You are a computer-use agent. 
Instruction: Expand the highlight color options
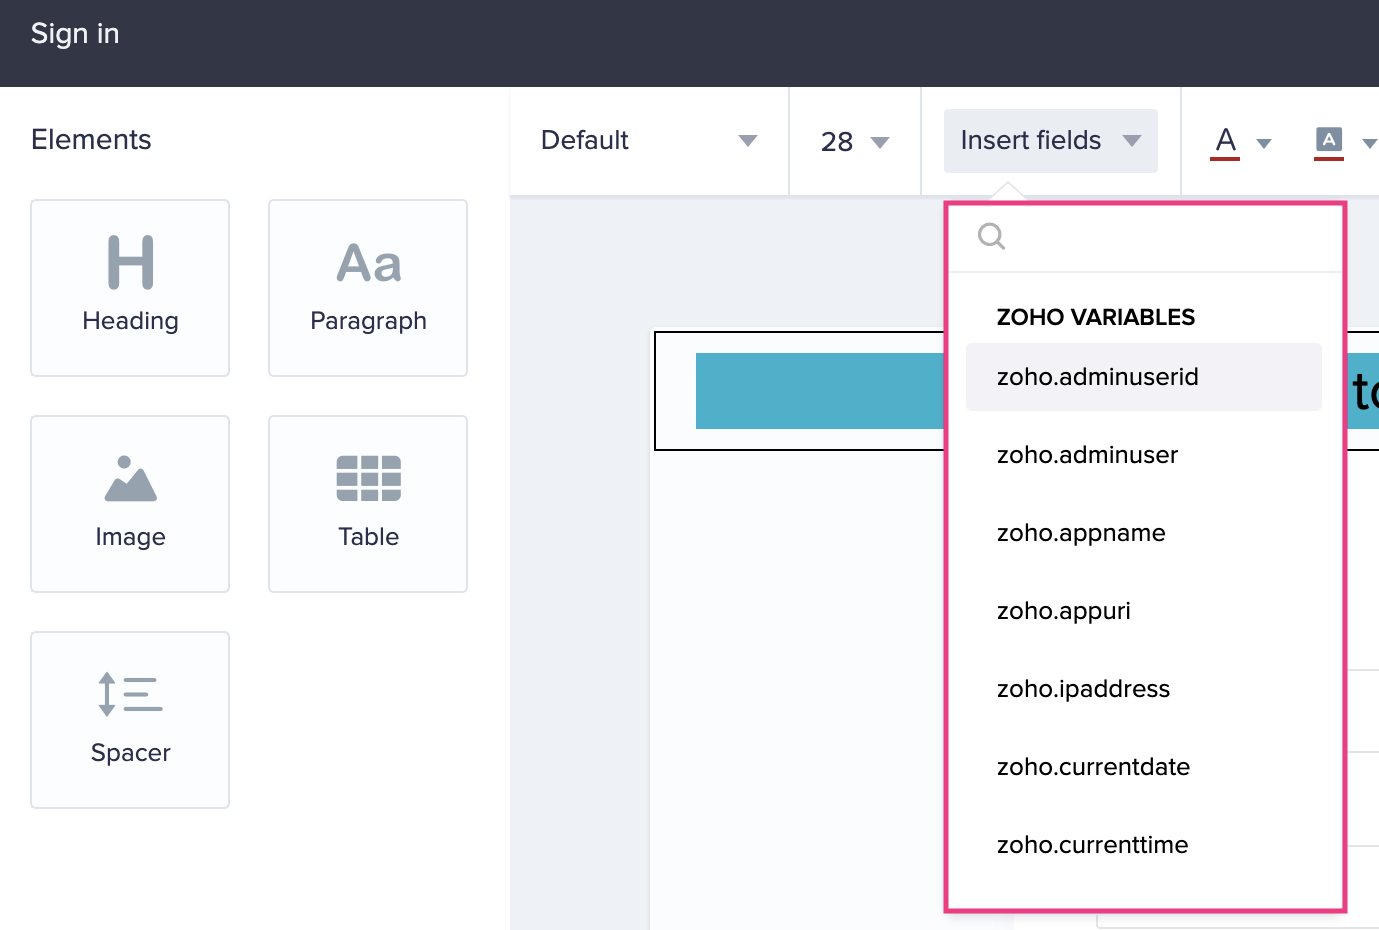pyautogui.click(x=1371, y=144)
